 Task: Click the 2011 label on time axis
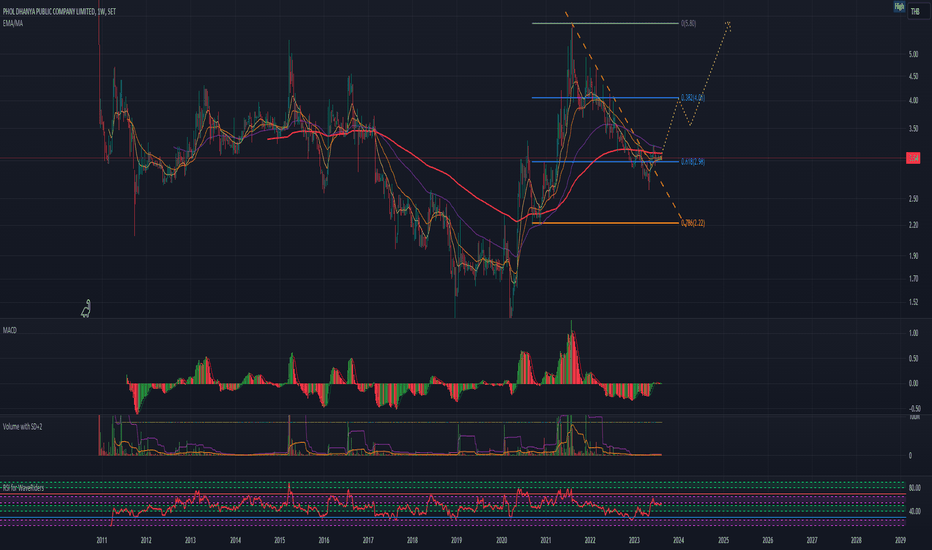coord(102,540)
